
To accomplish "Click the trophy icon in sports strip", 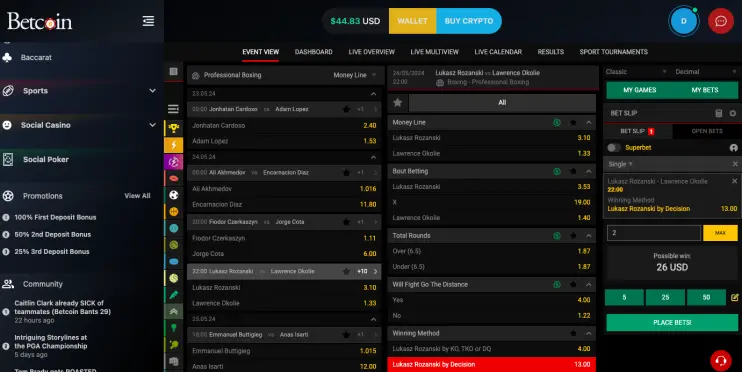I will point(174,128).
